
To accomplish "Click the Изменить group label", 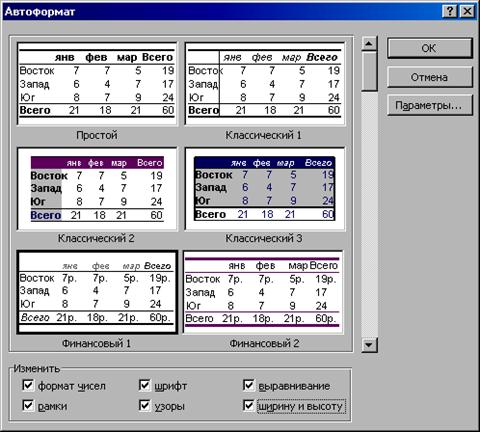I will (37, 369).
